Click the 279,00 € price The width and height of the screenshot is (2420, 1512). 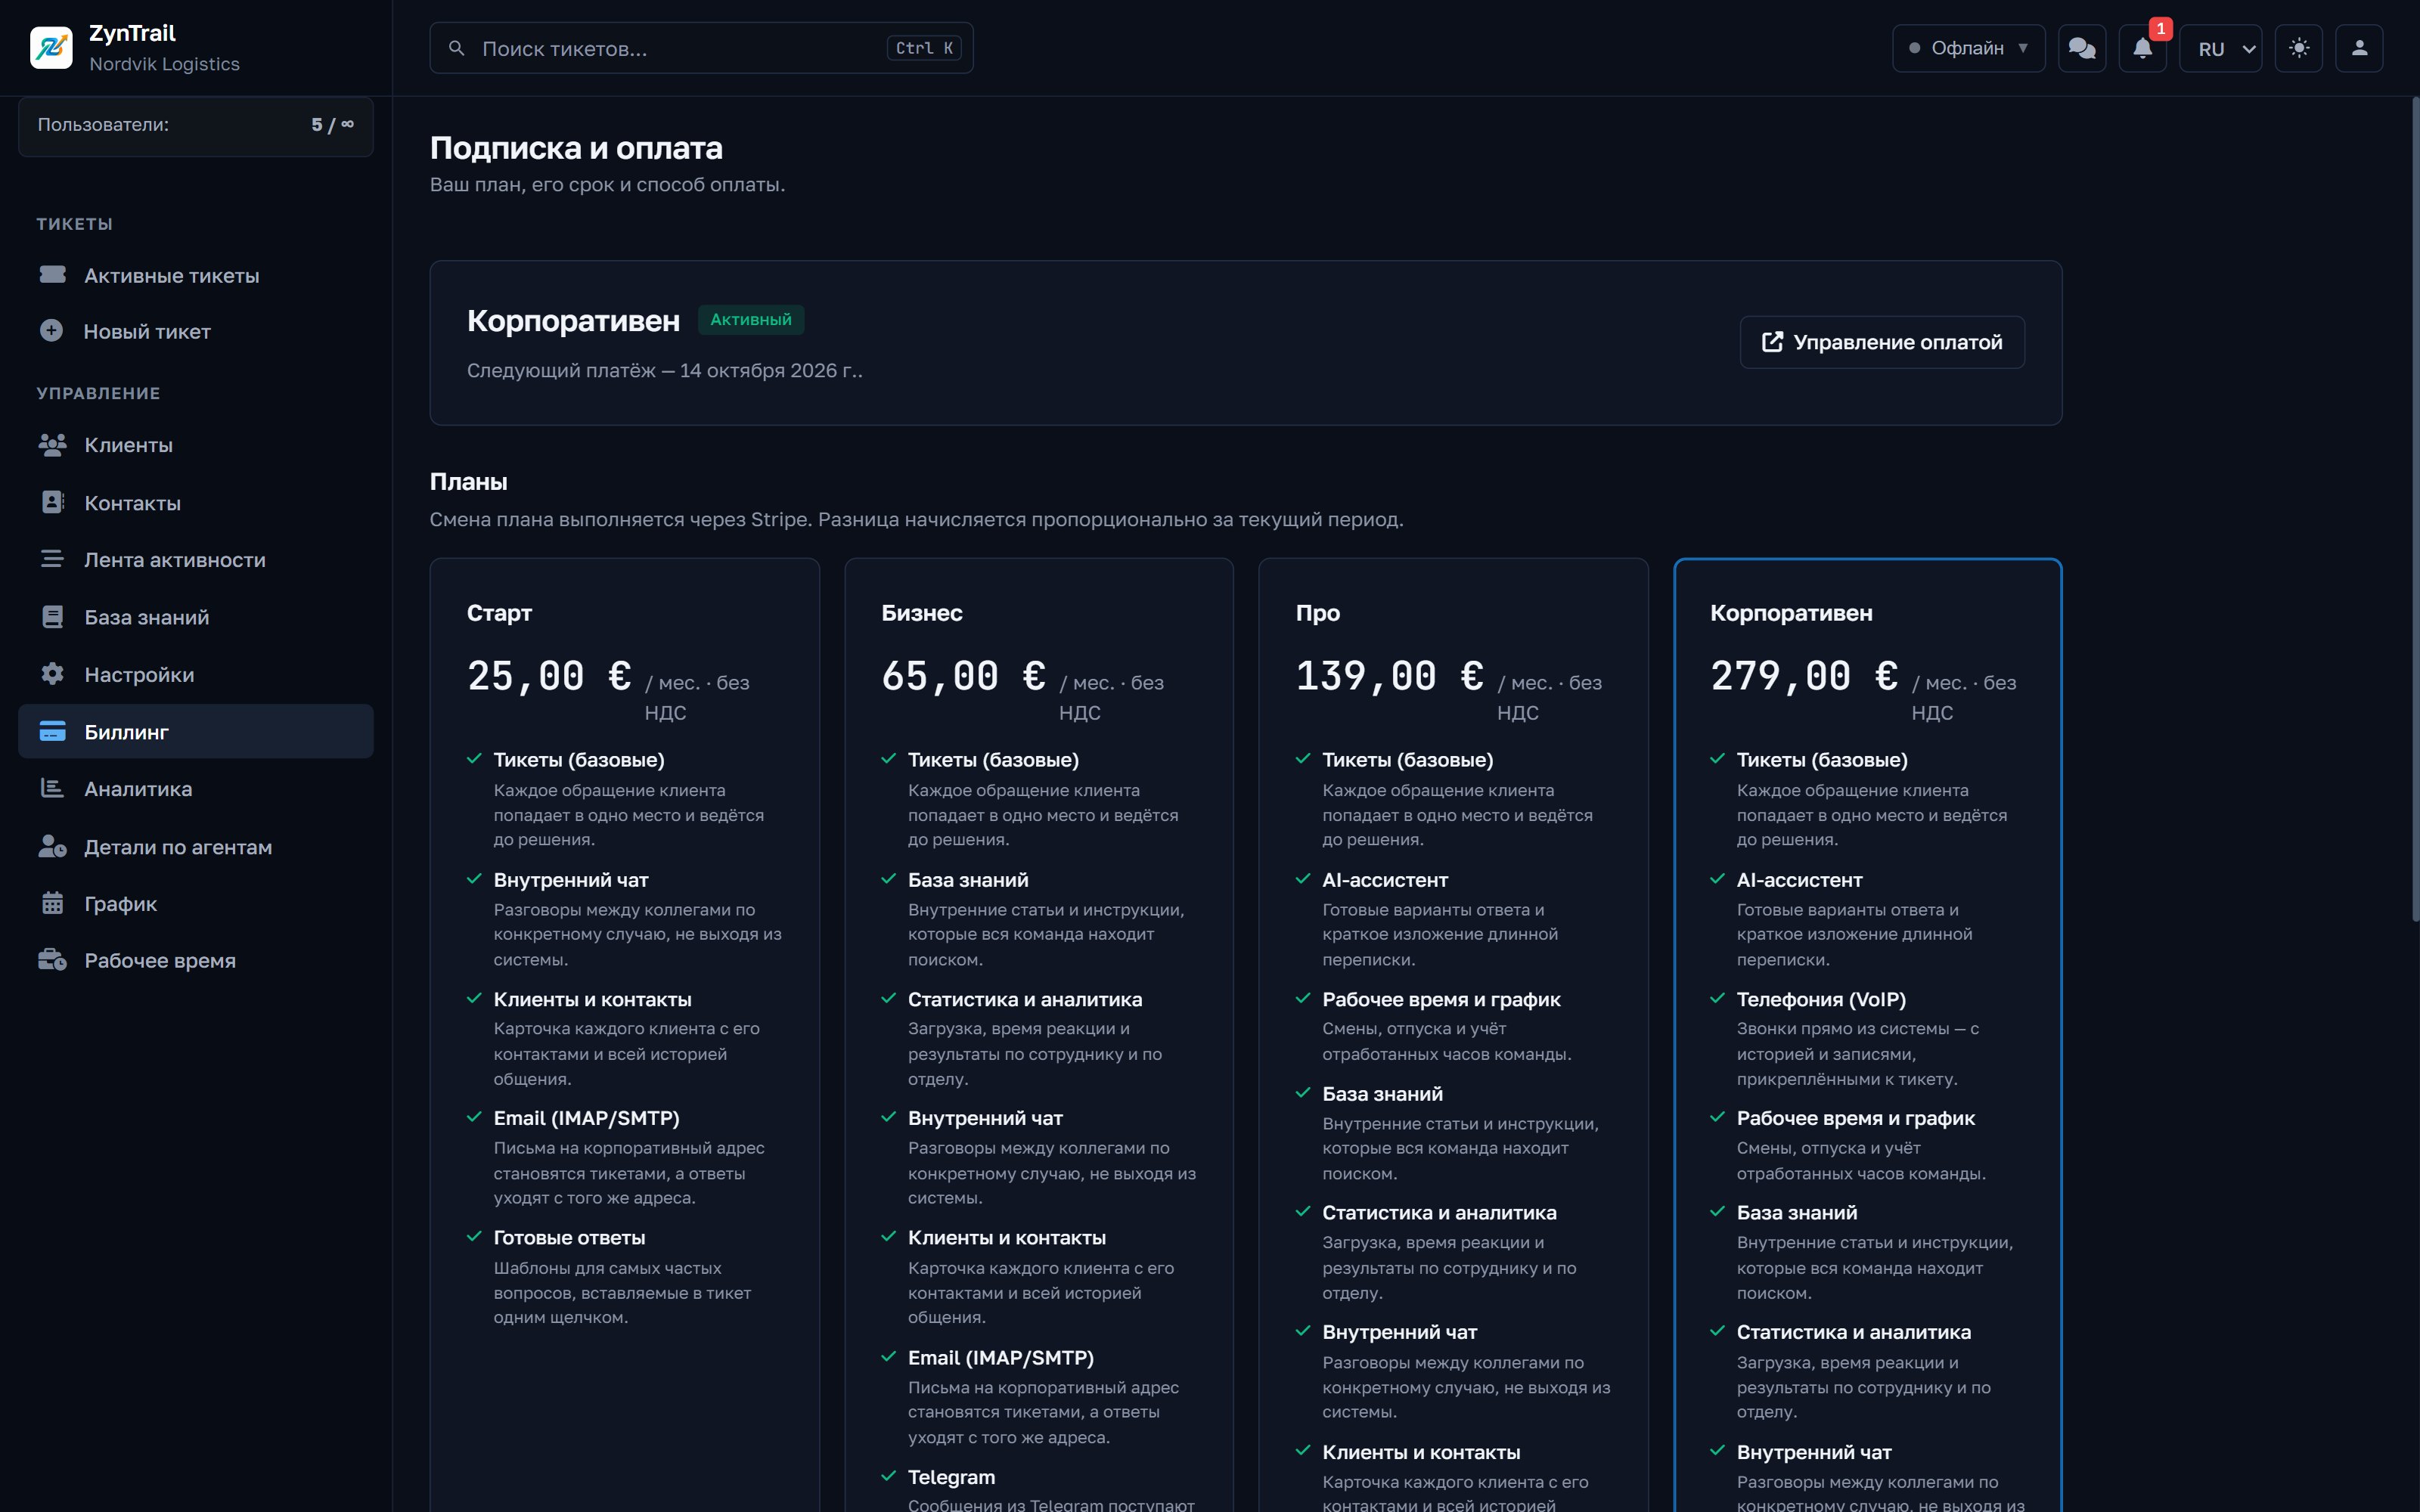pos(1804,676)
